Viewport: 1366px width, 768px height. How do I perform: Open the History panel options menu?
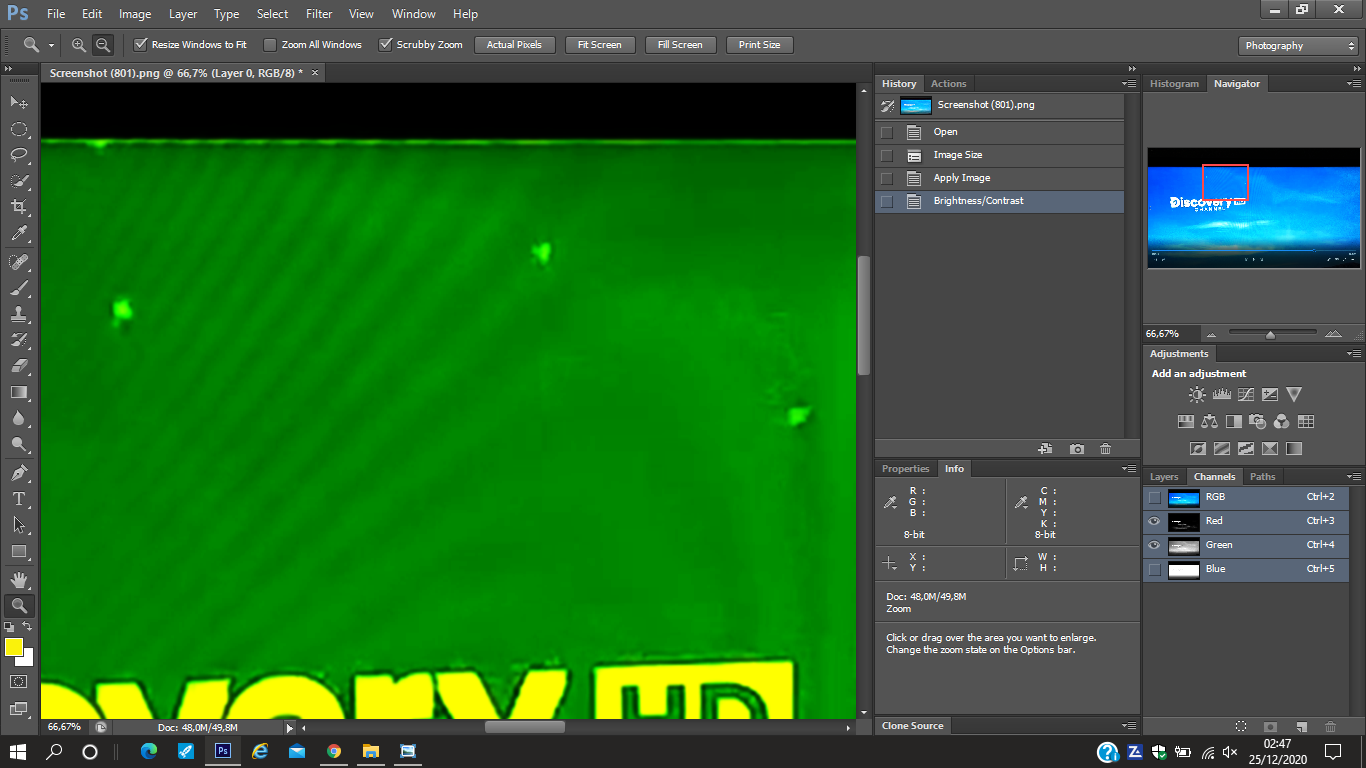[1129, 84]
